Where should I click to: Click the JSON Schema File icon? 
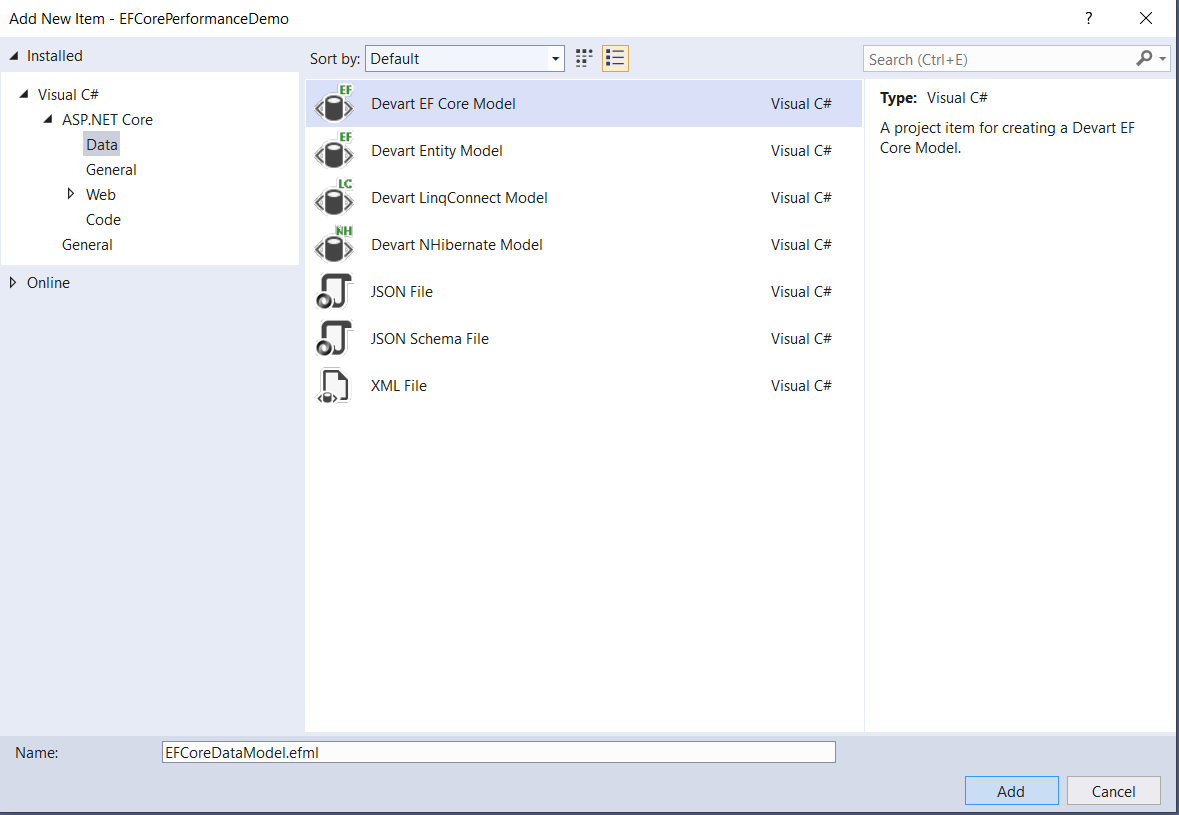[x=335, y=338]
